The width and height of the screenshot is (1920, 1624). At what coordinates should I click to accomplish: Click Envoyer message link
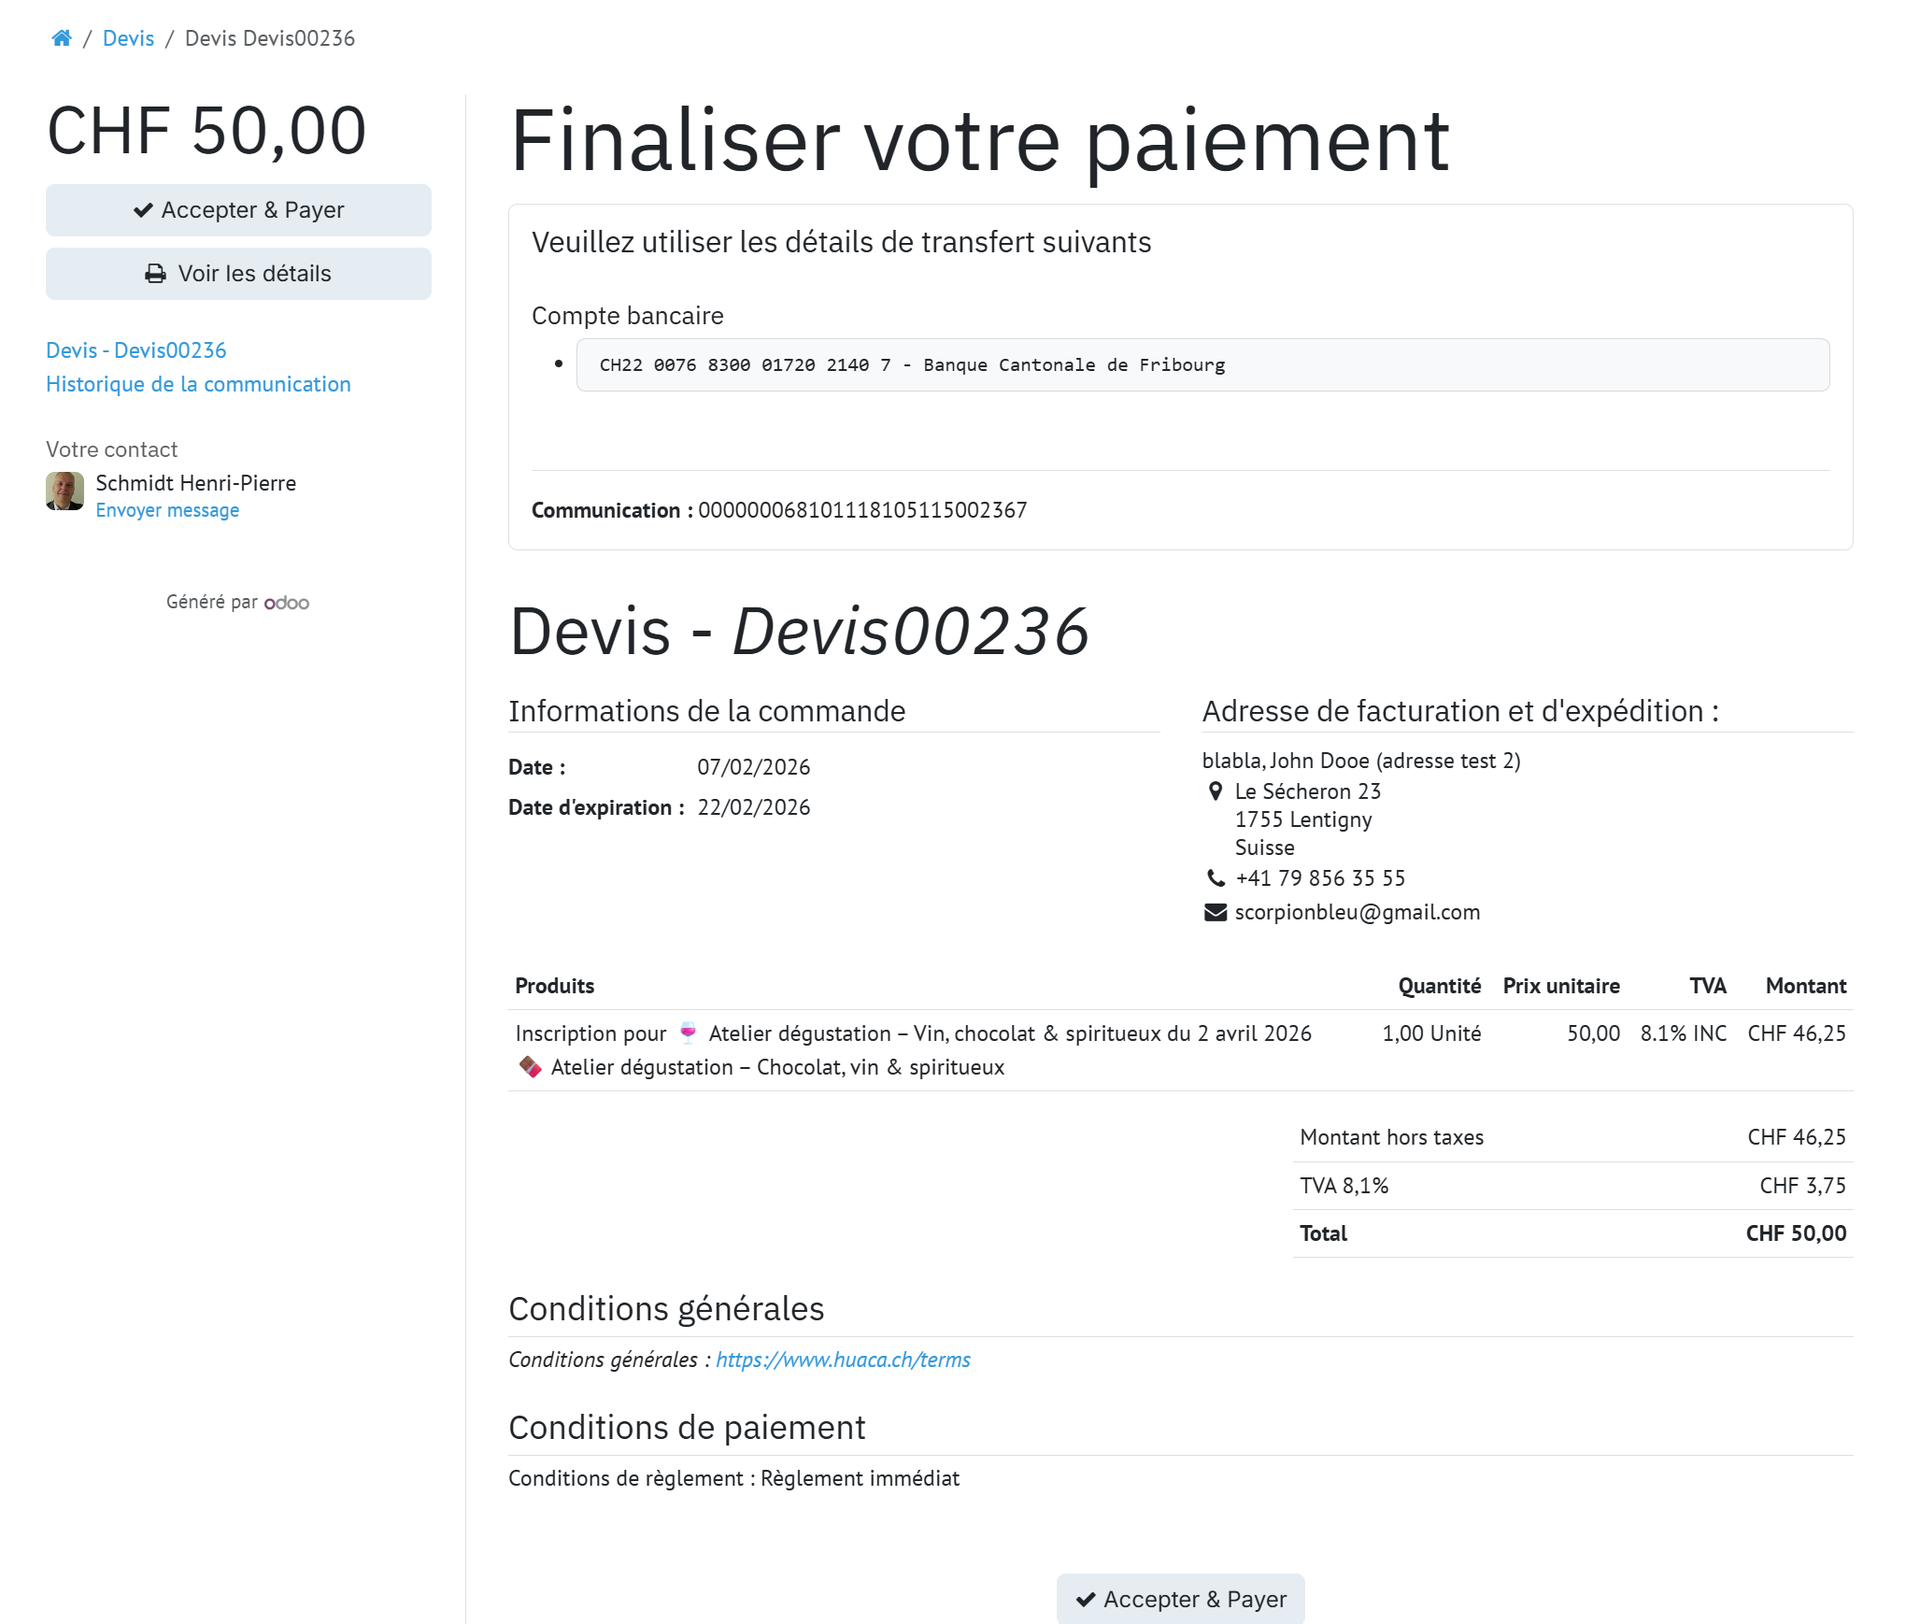pyautogui.click(x=167, y=510)
